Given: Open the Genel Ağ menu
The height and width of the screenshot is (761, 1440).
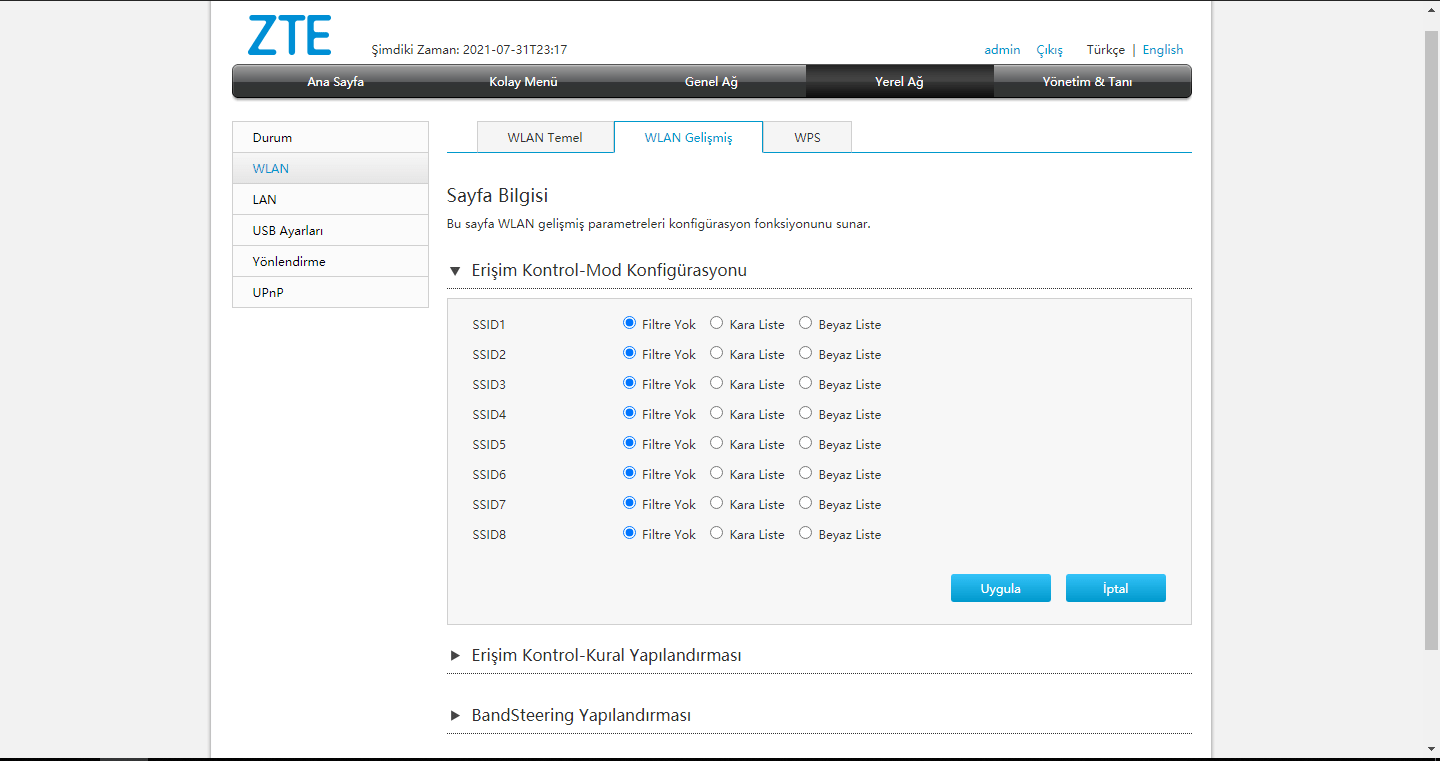Looking at the screenshot, I should point(711,82).
